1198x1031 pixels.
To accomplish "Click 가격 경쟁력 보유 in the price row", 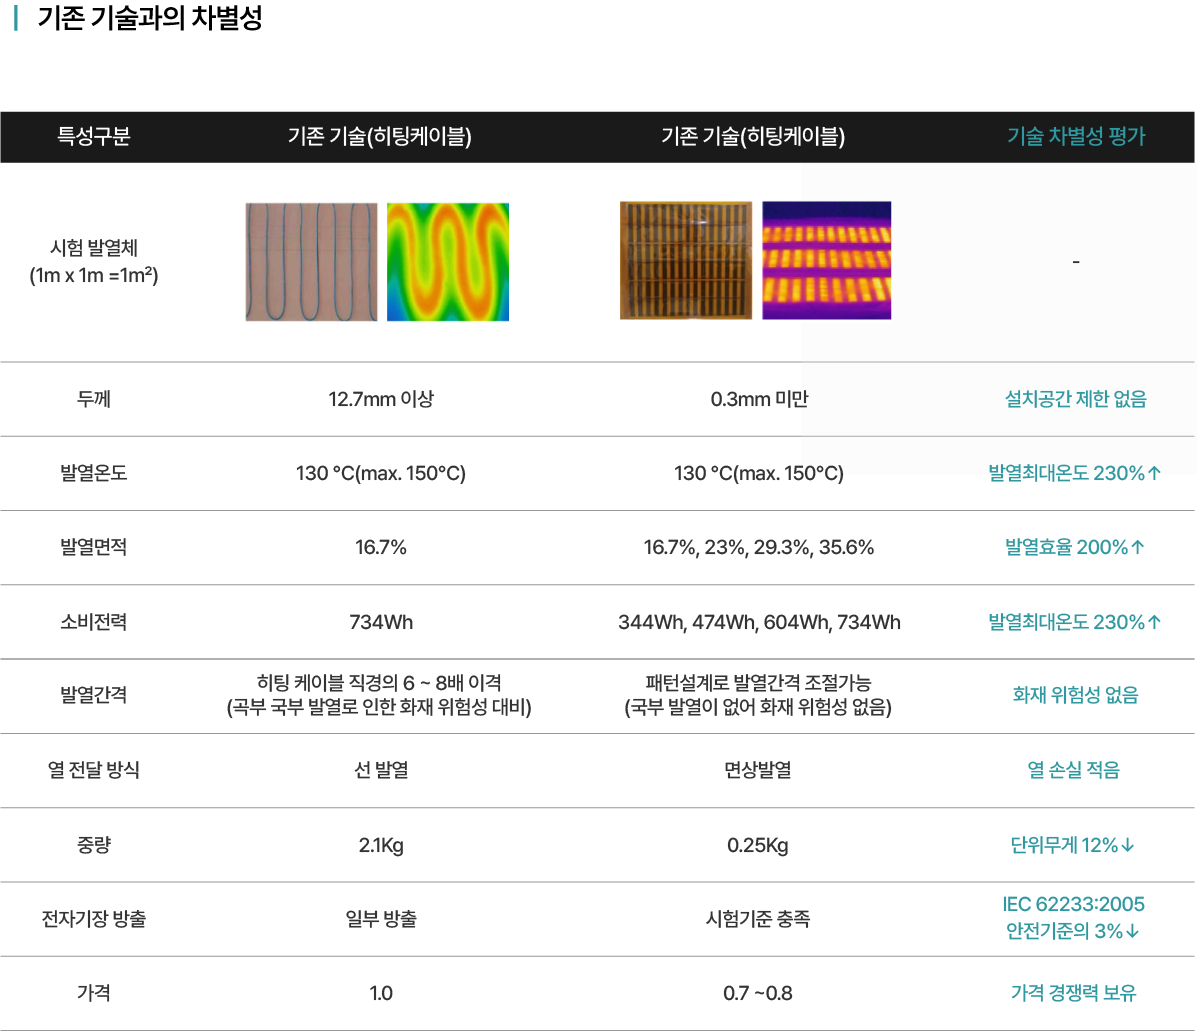I will (x=1073, y=993).
